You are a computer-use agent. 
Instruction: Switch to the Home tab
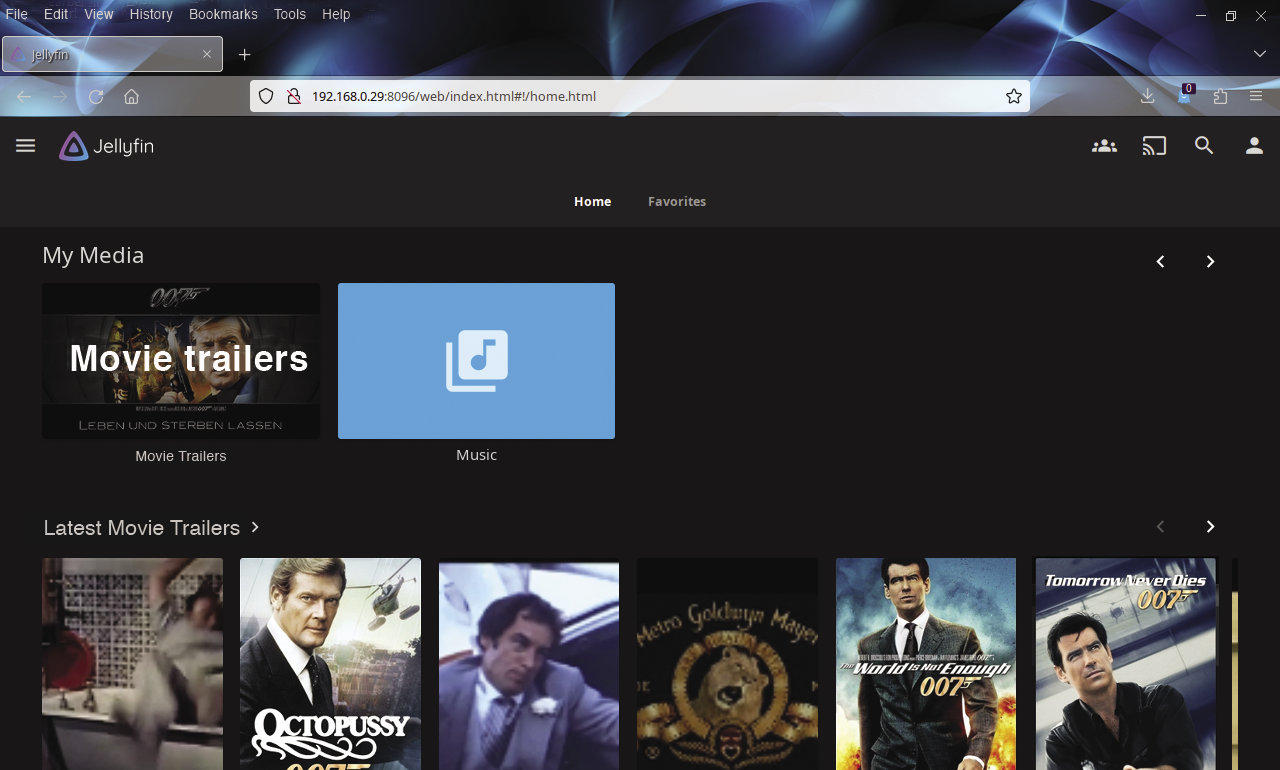pyautogui.click(x=592, y=201)
